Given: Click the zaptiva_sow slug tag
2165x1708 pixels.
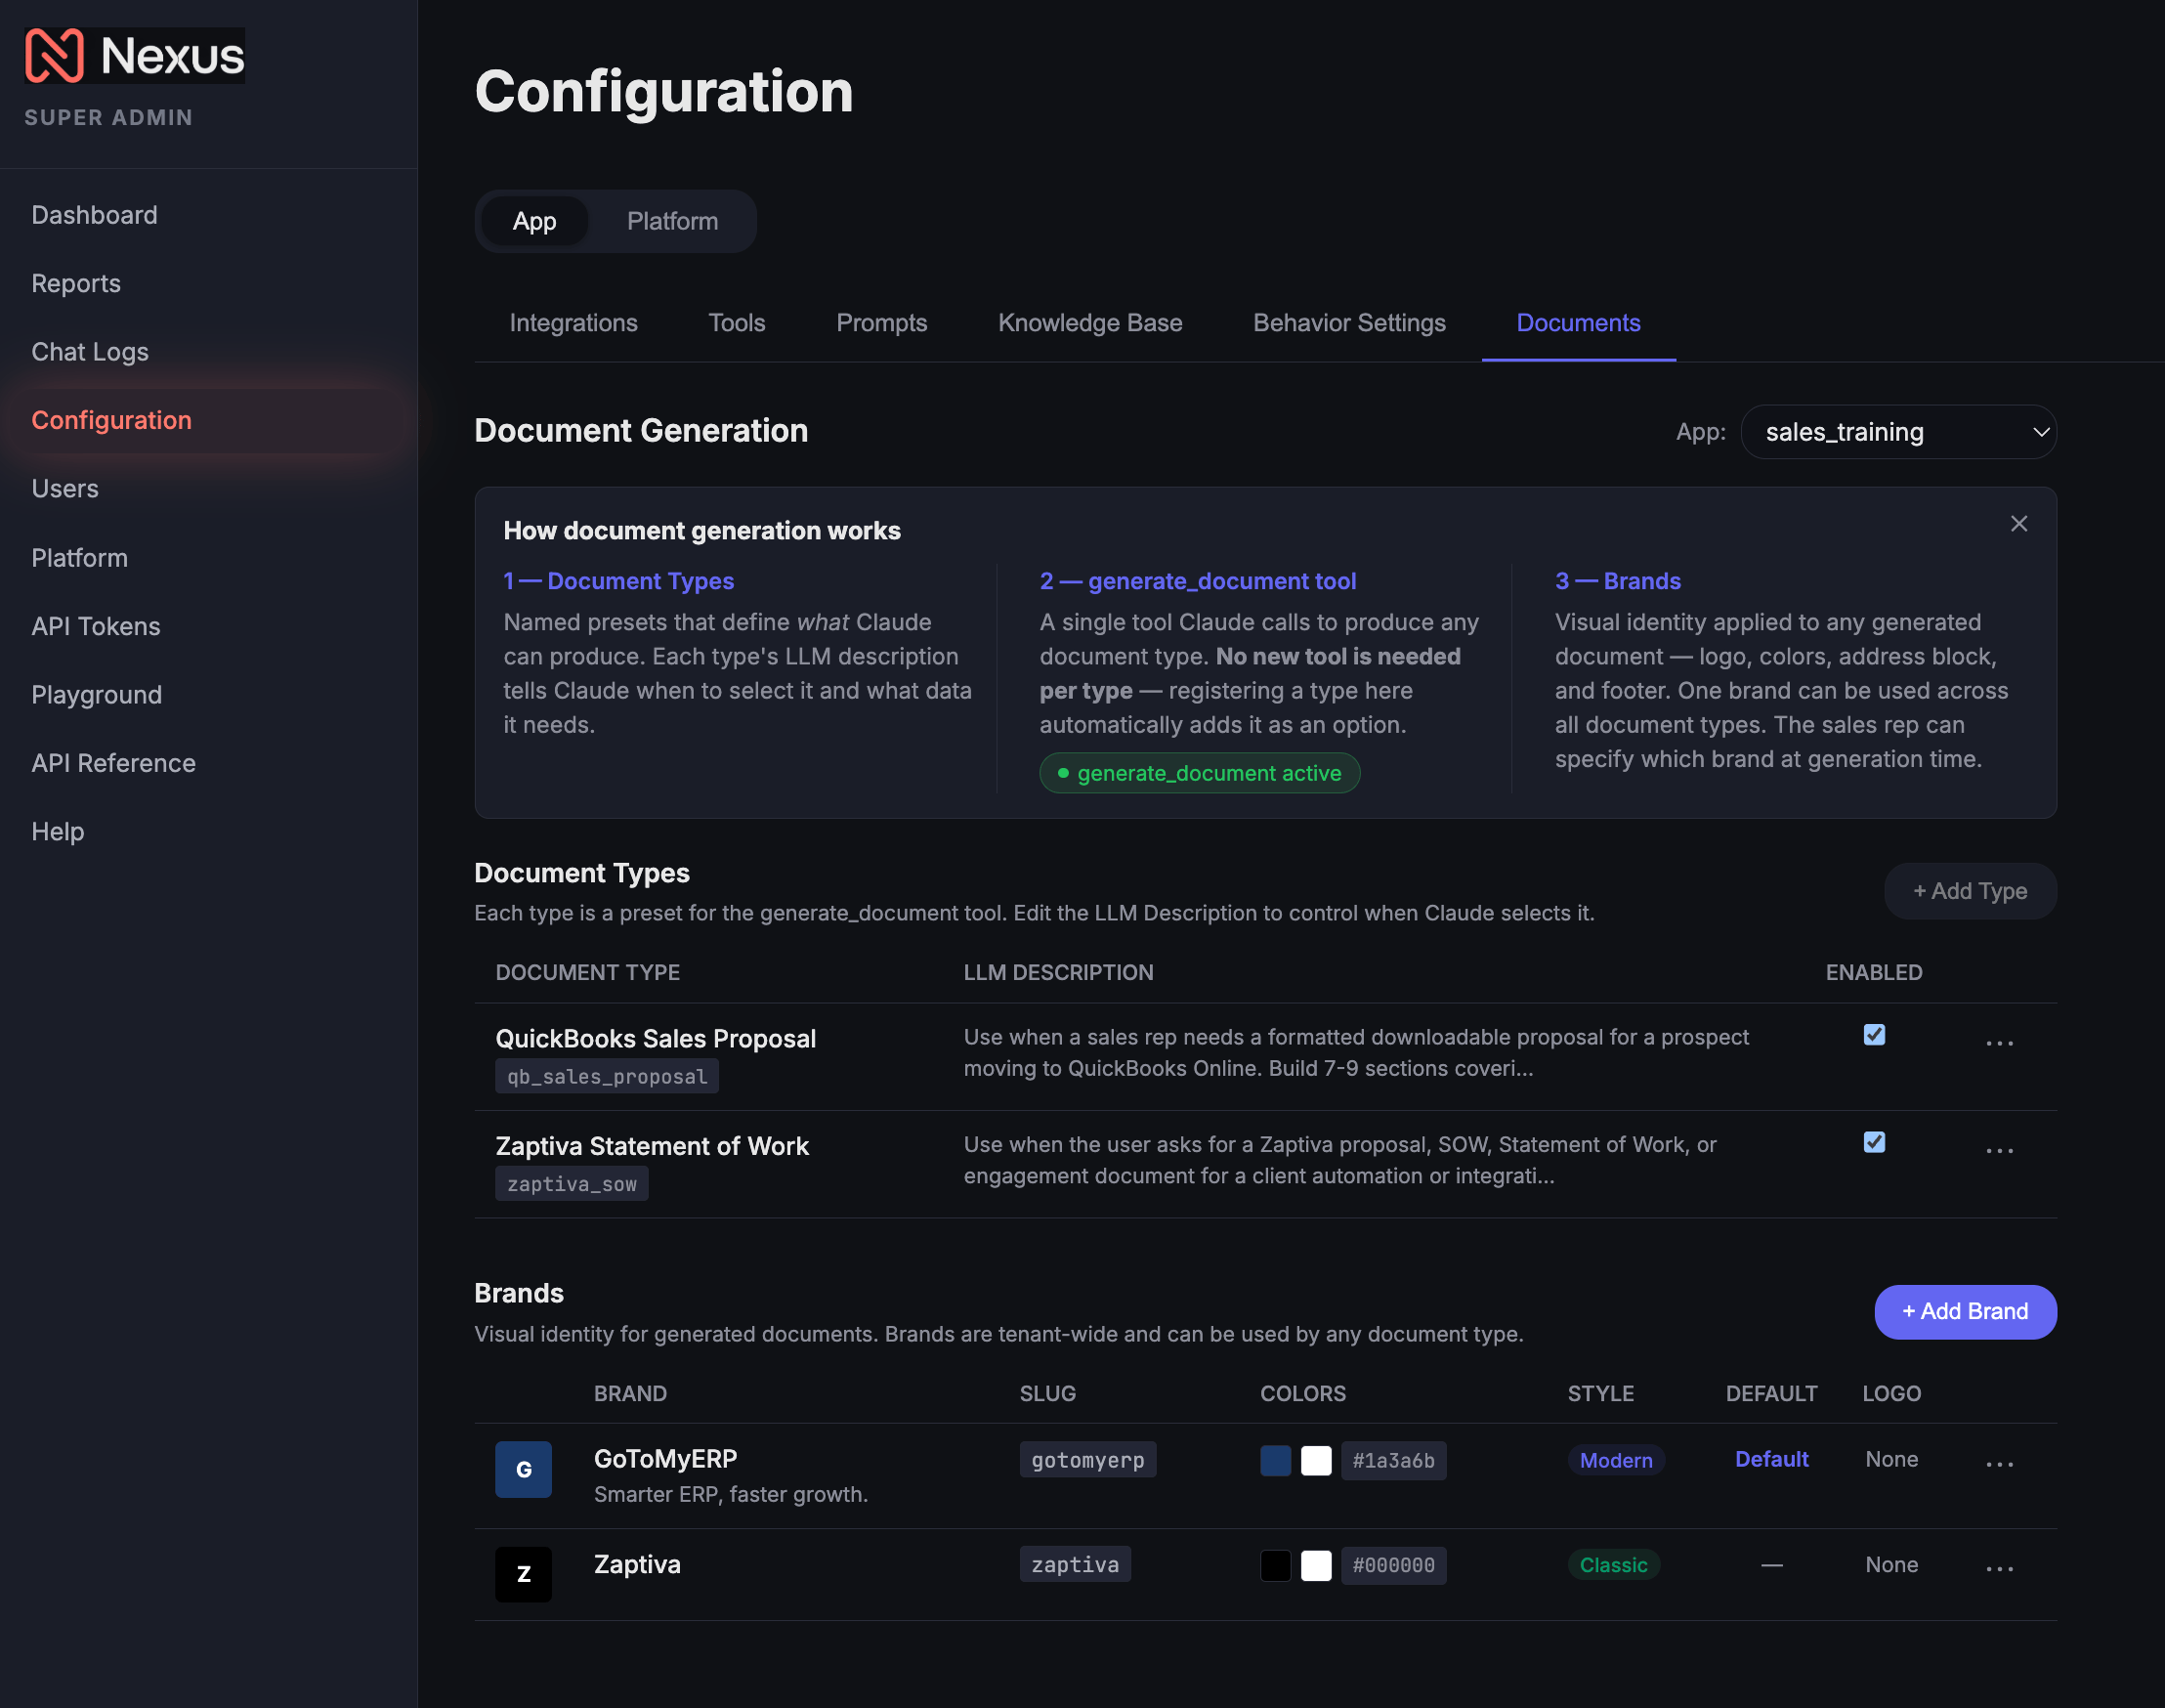Looking at the screenshot, I should tap(571, 1184).
